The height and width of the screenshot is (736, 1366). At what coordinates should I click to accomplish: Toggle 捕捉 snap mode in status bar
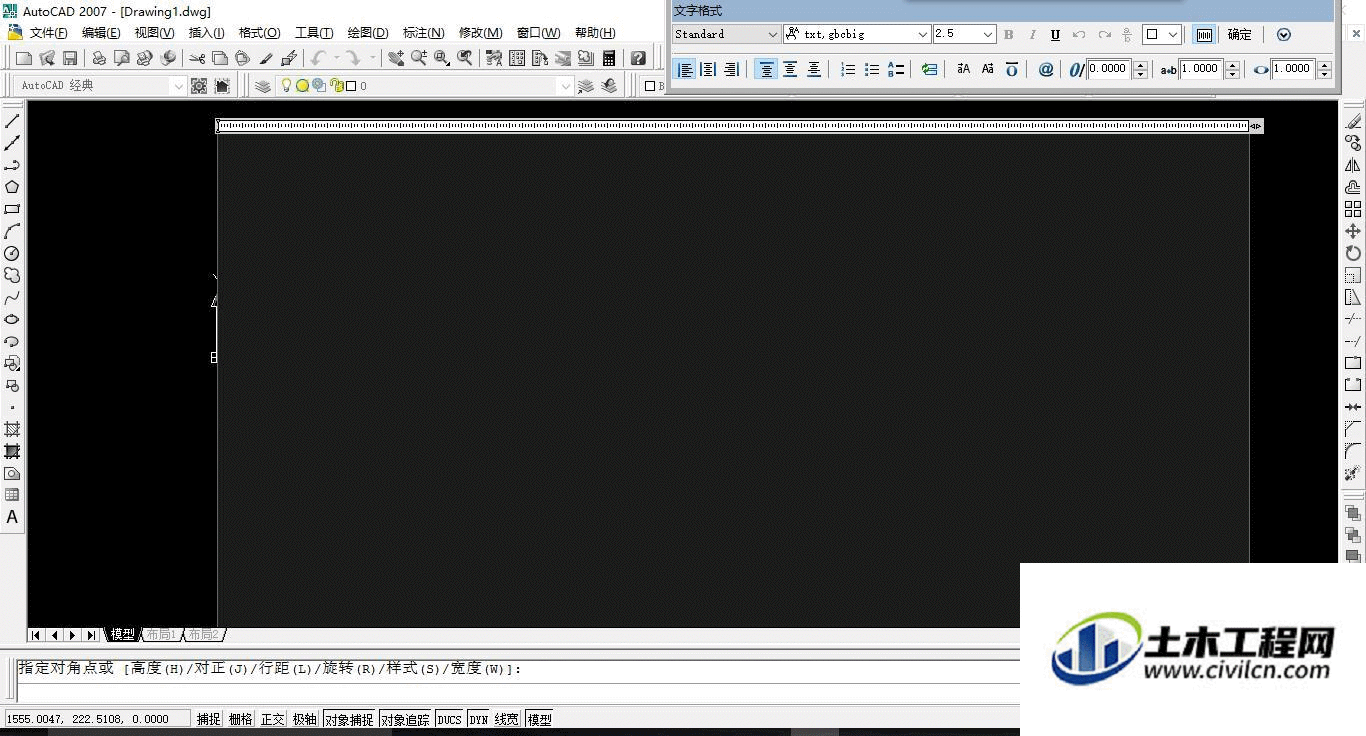click(x=208, y=719)
